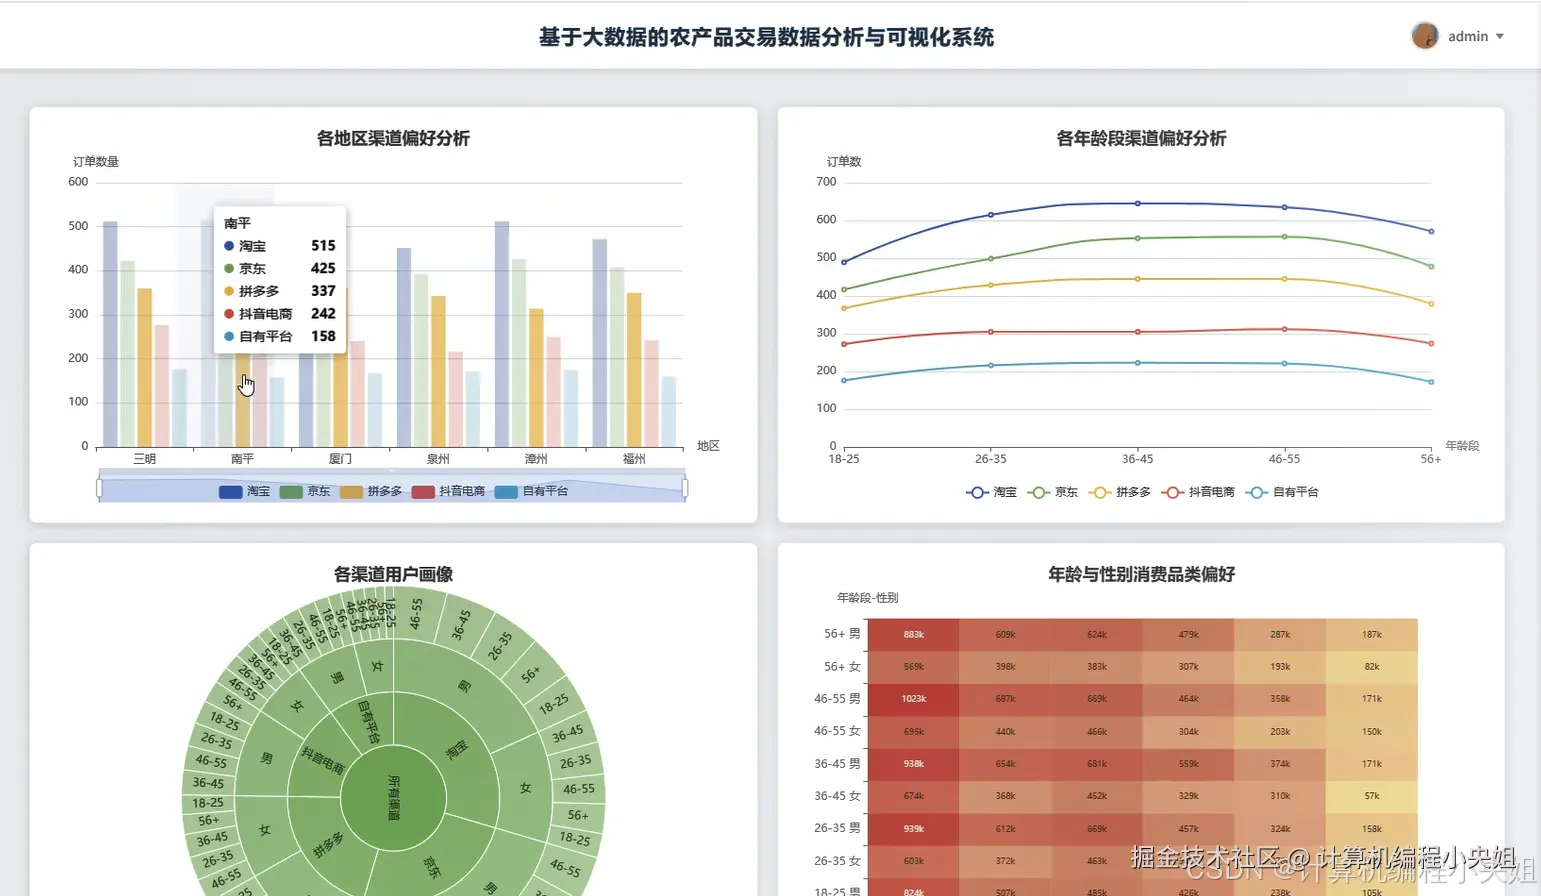The image size is (1541, 896).
Task: Hide 拼多多 line in the age chart legend
Action: tap(1120, 492)
